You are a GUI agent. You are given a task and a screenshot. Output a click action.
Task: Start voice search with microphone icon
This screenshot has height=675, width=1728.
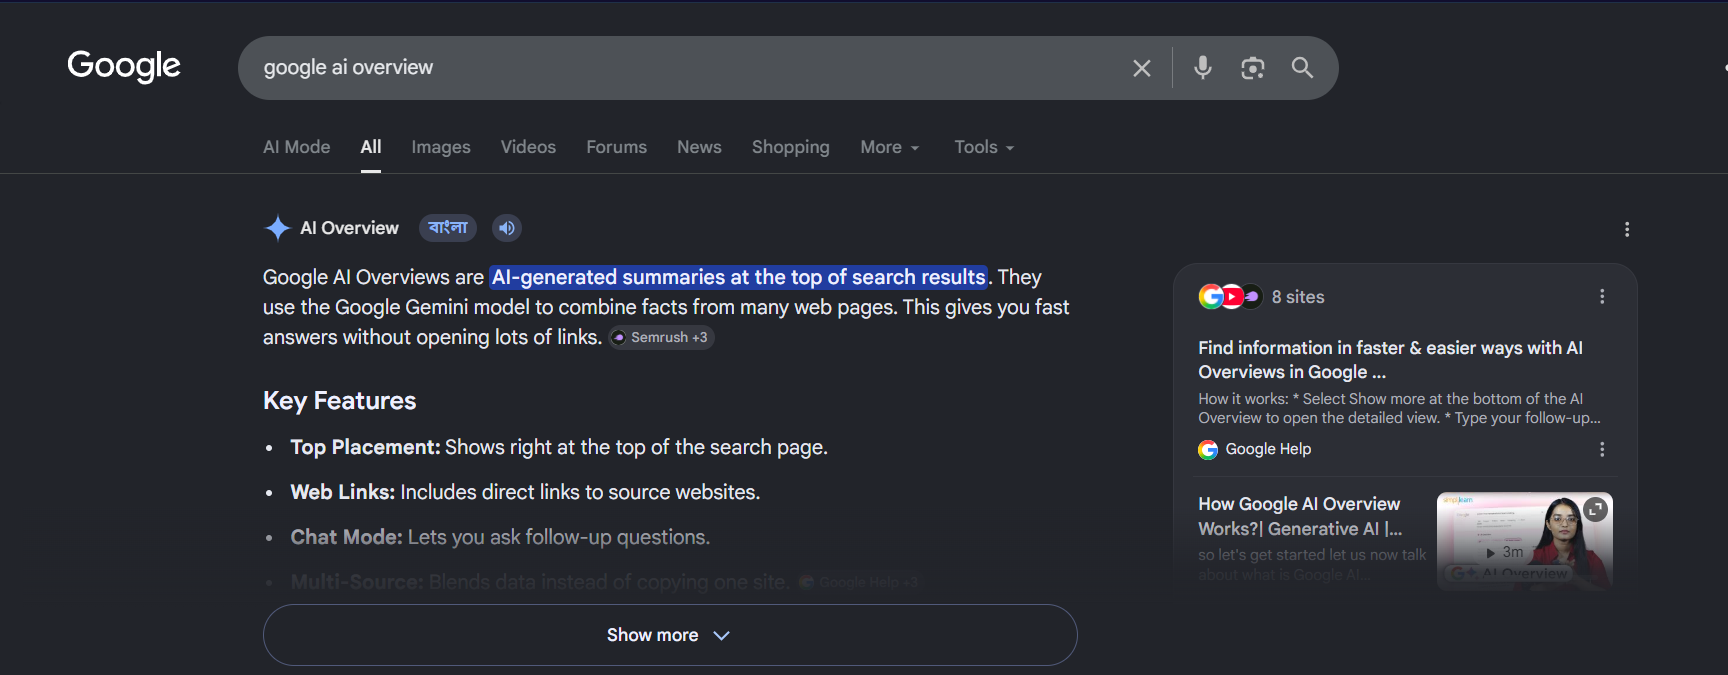pyautogui.click(x=1203, y=67)
